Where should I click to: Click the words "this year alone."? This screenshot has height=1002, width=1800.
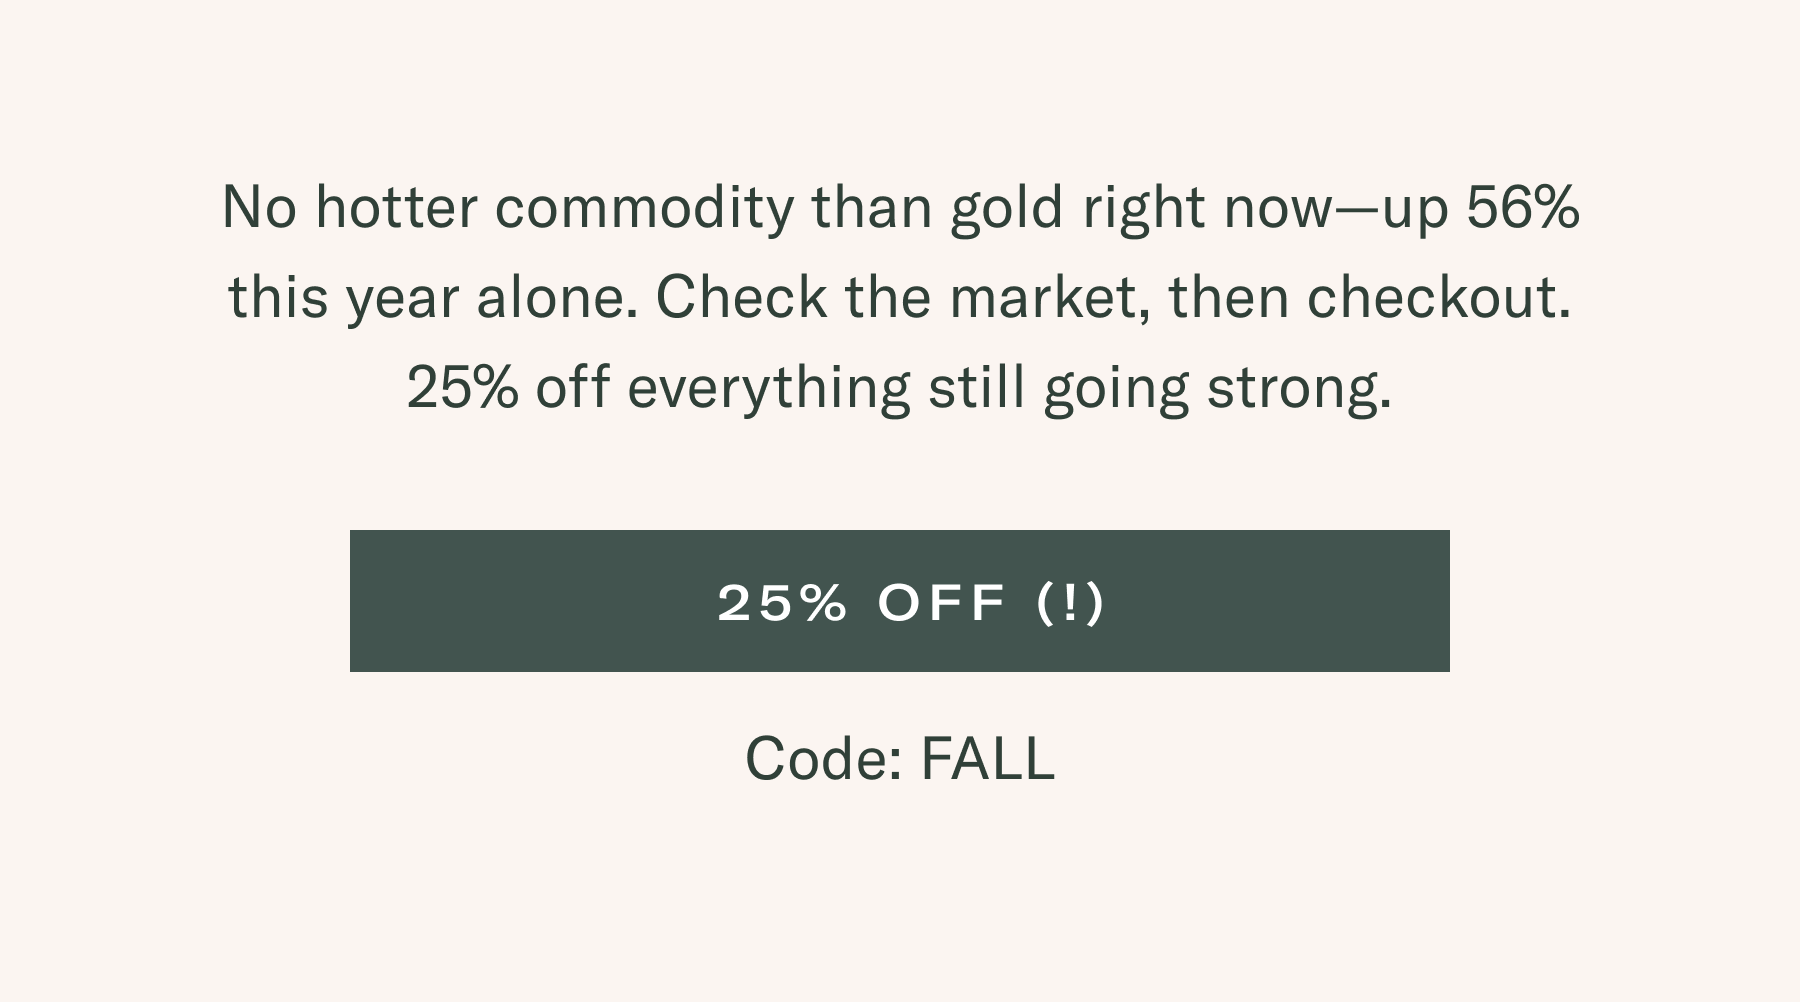click(x=433, y=297)
